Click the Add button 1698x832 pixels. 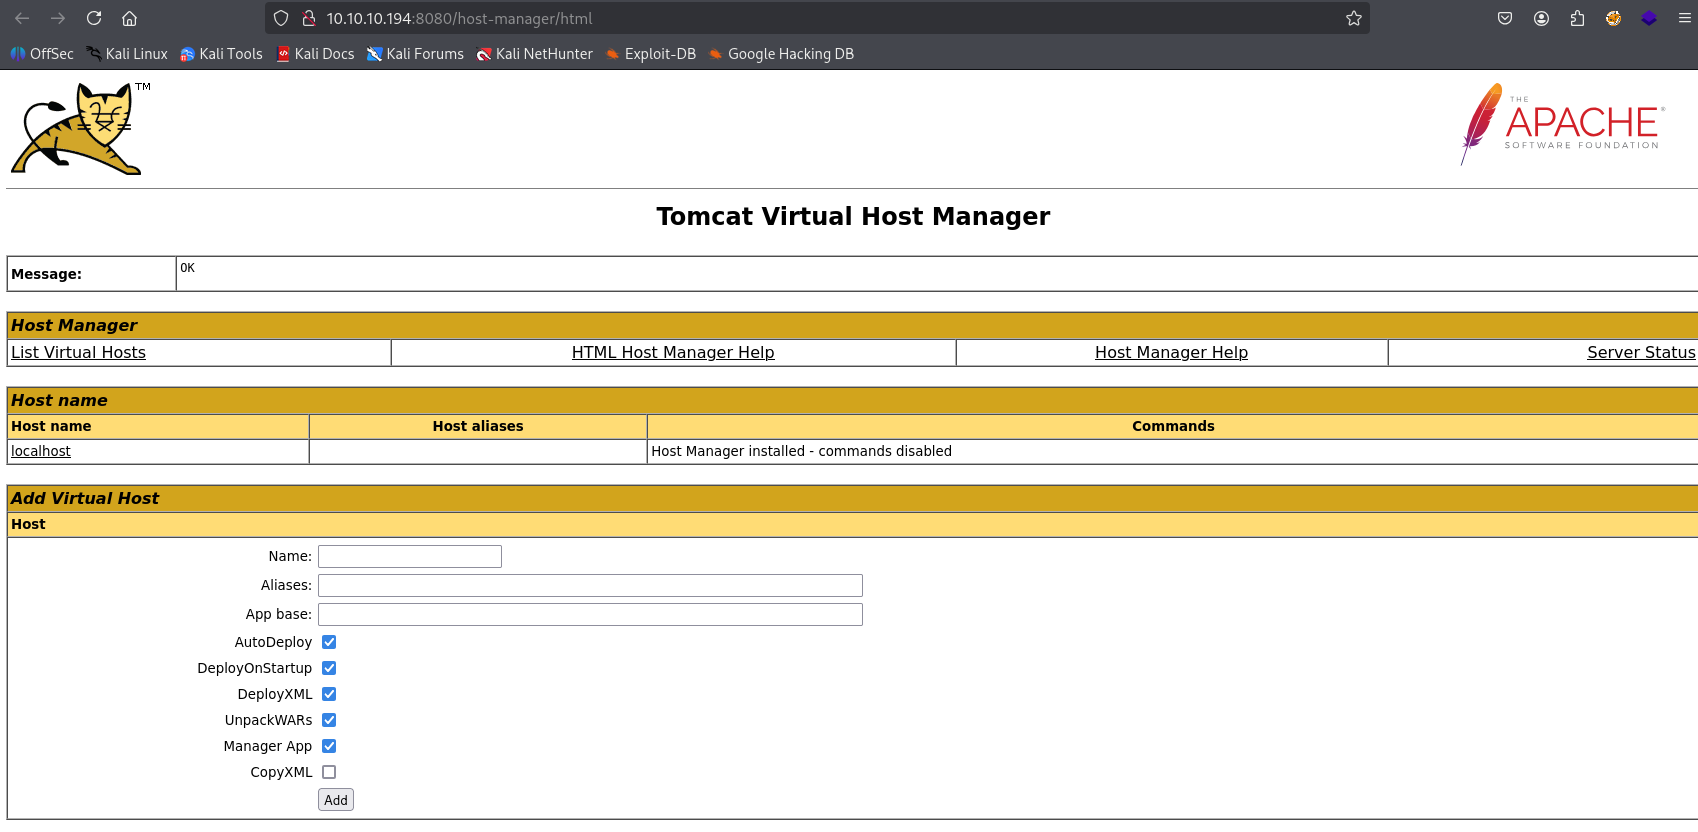(x=336, y=800)
